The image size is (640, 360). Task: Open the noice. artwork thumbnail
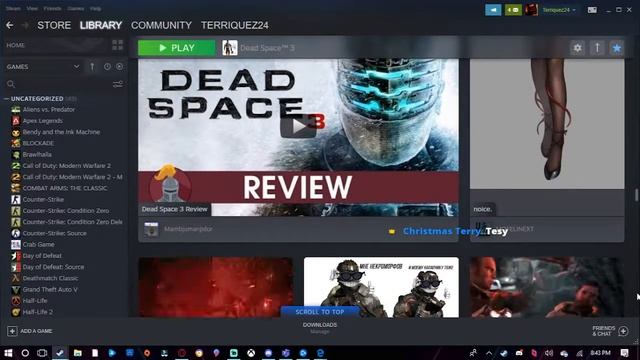(x=547, y=124)
